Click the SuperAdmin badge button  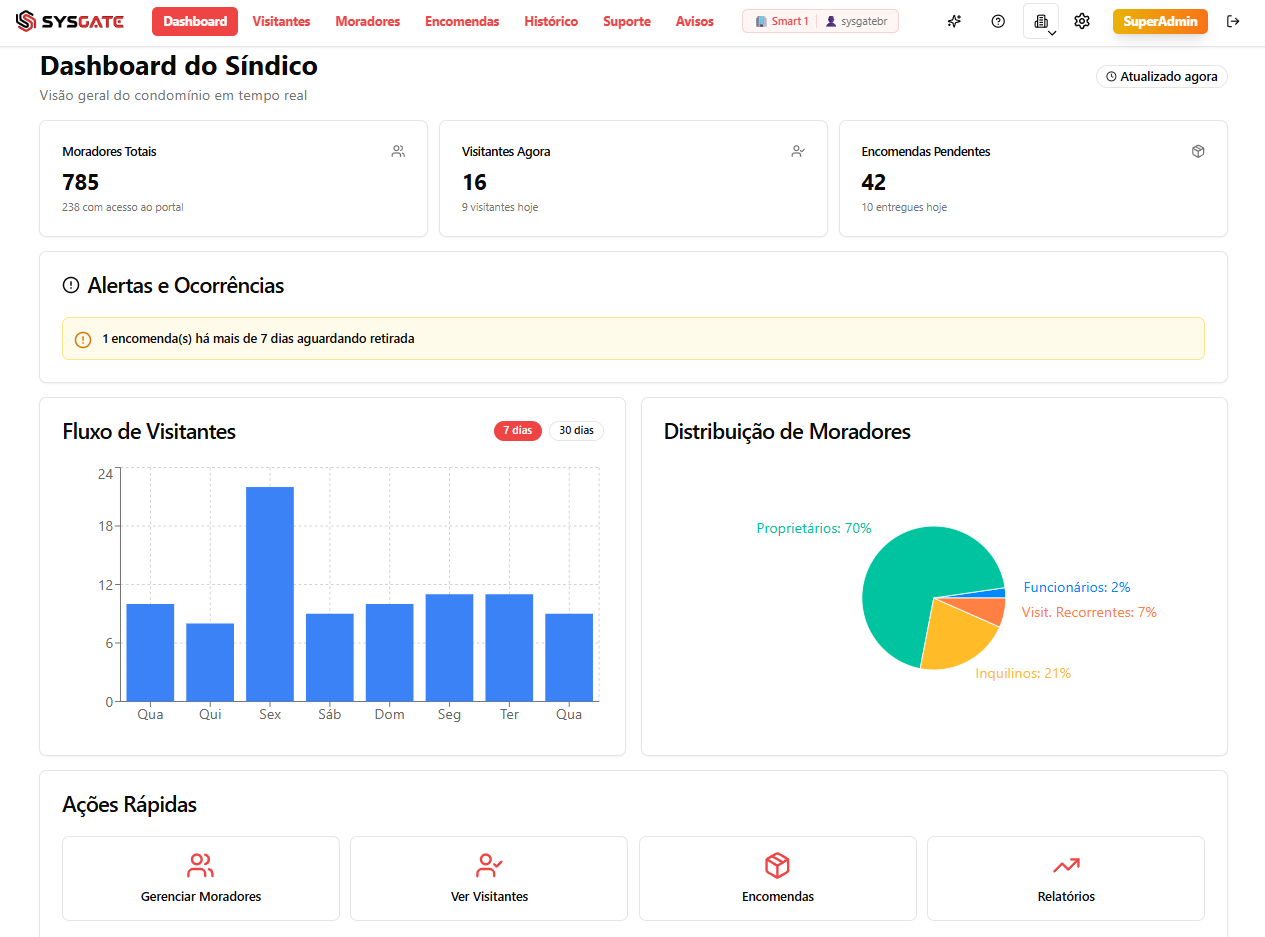tap(1160, 21)
